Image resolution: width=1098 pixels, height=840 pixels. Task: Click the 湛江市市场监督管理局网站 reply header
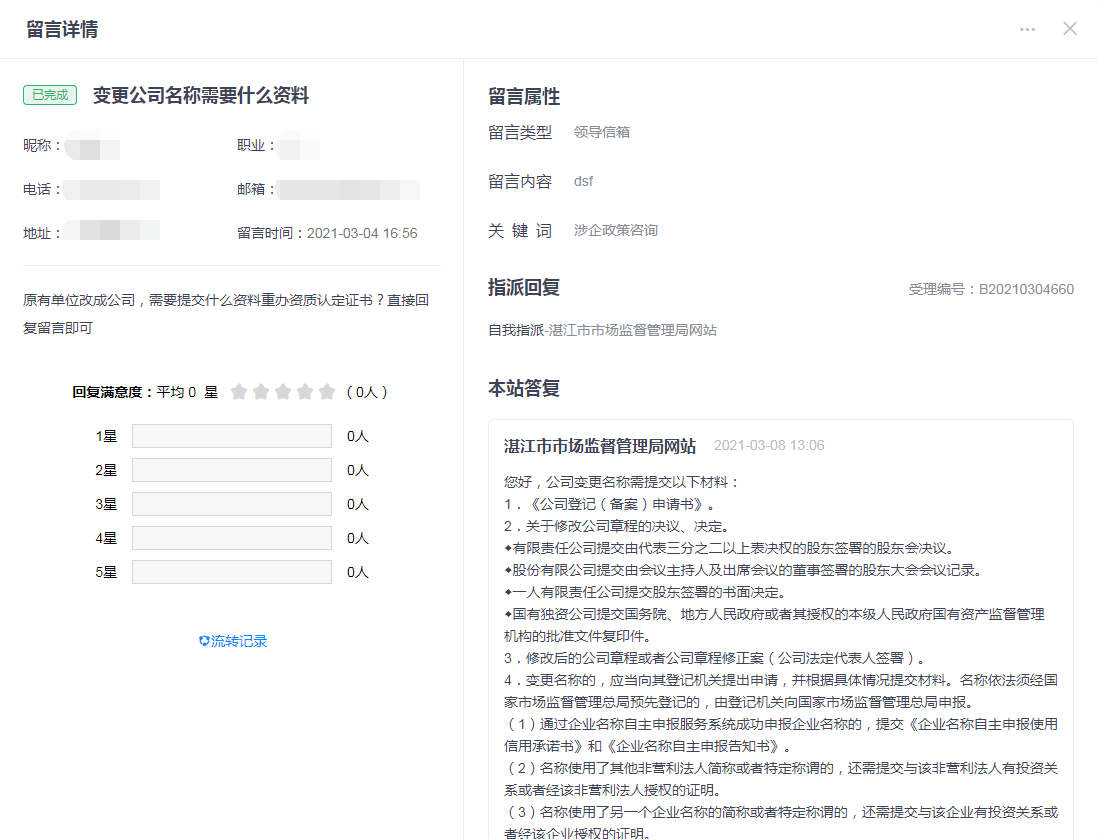click(600, 446)
